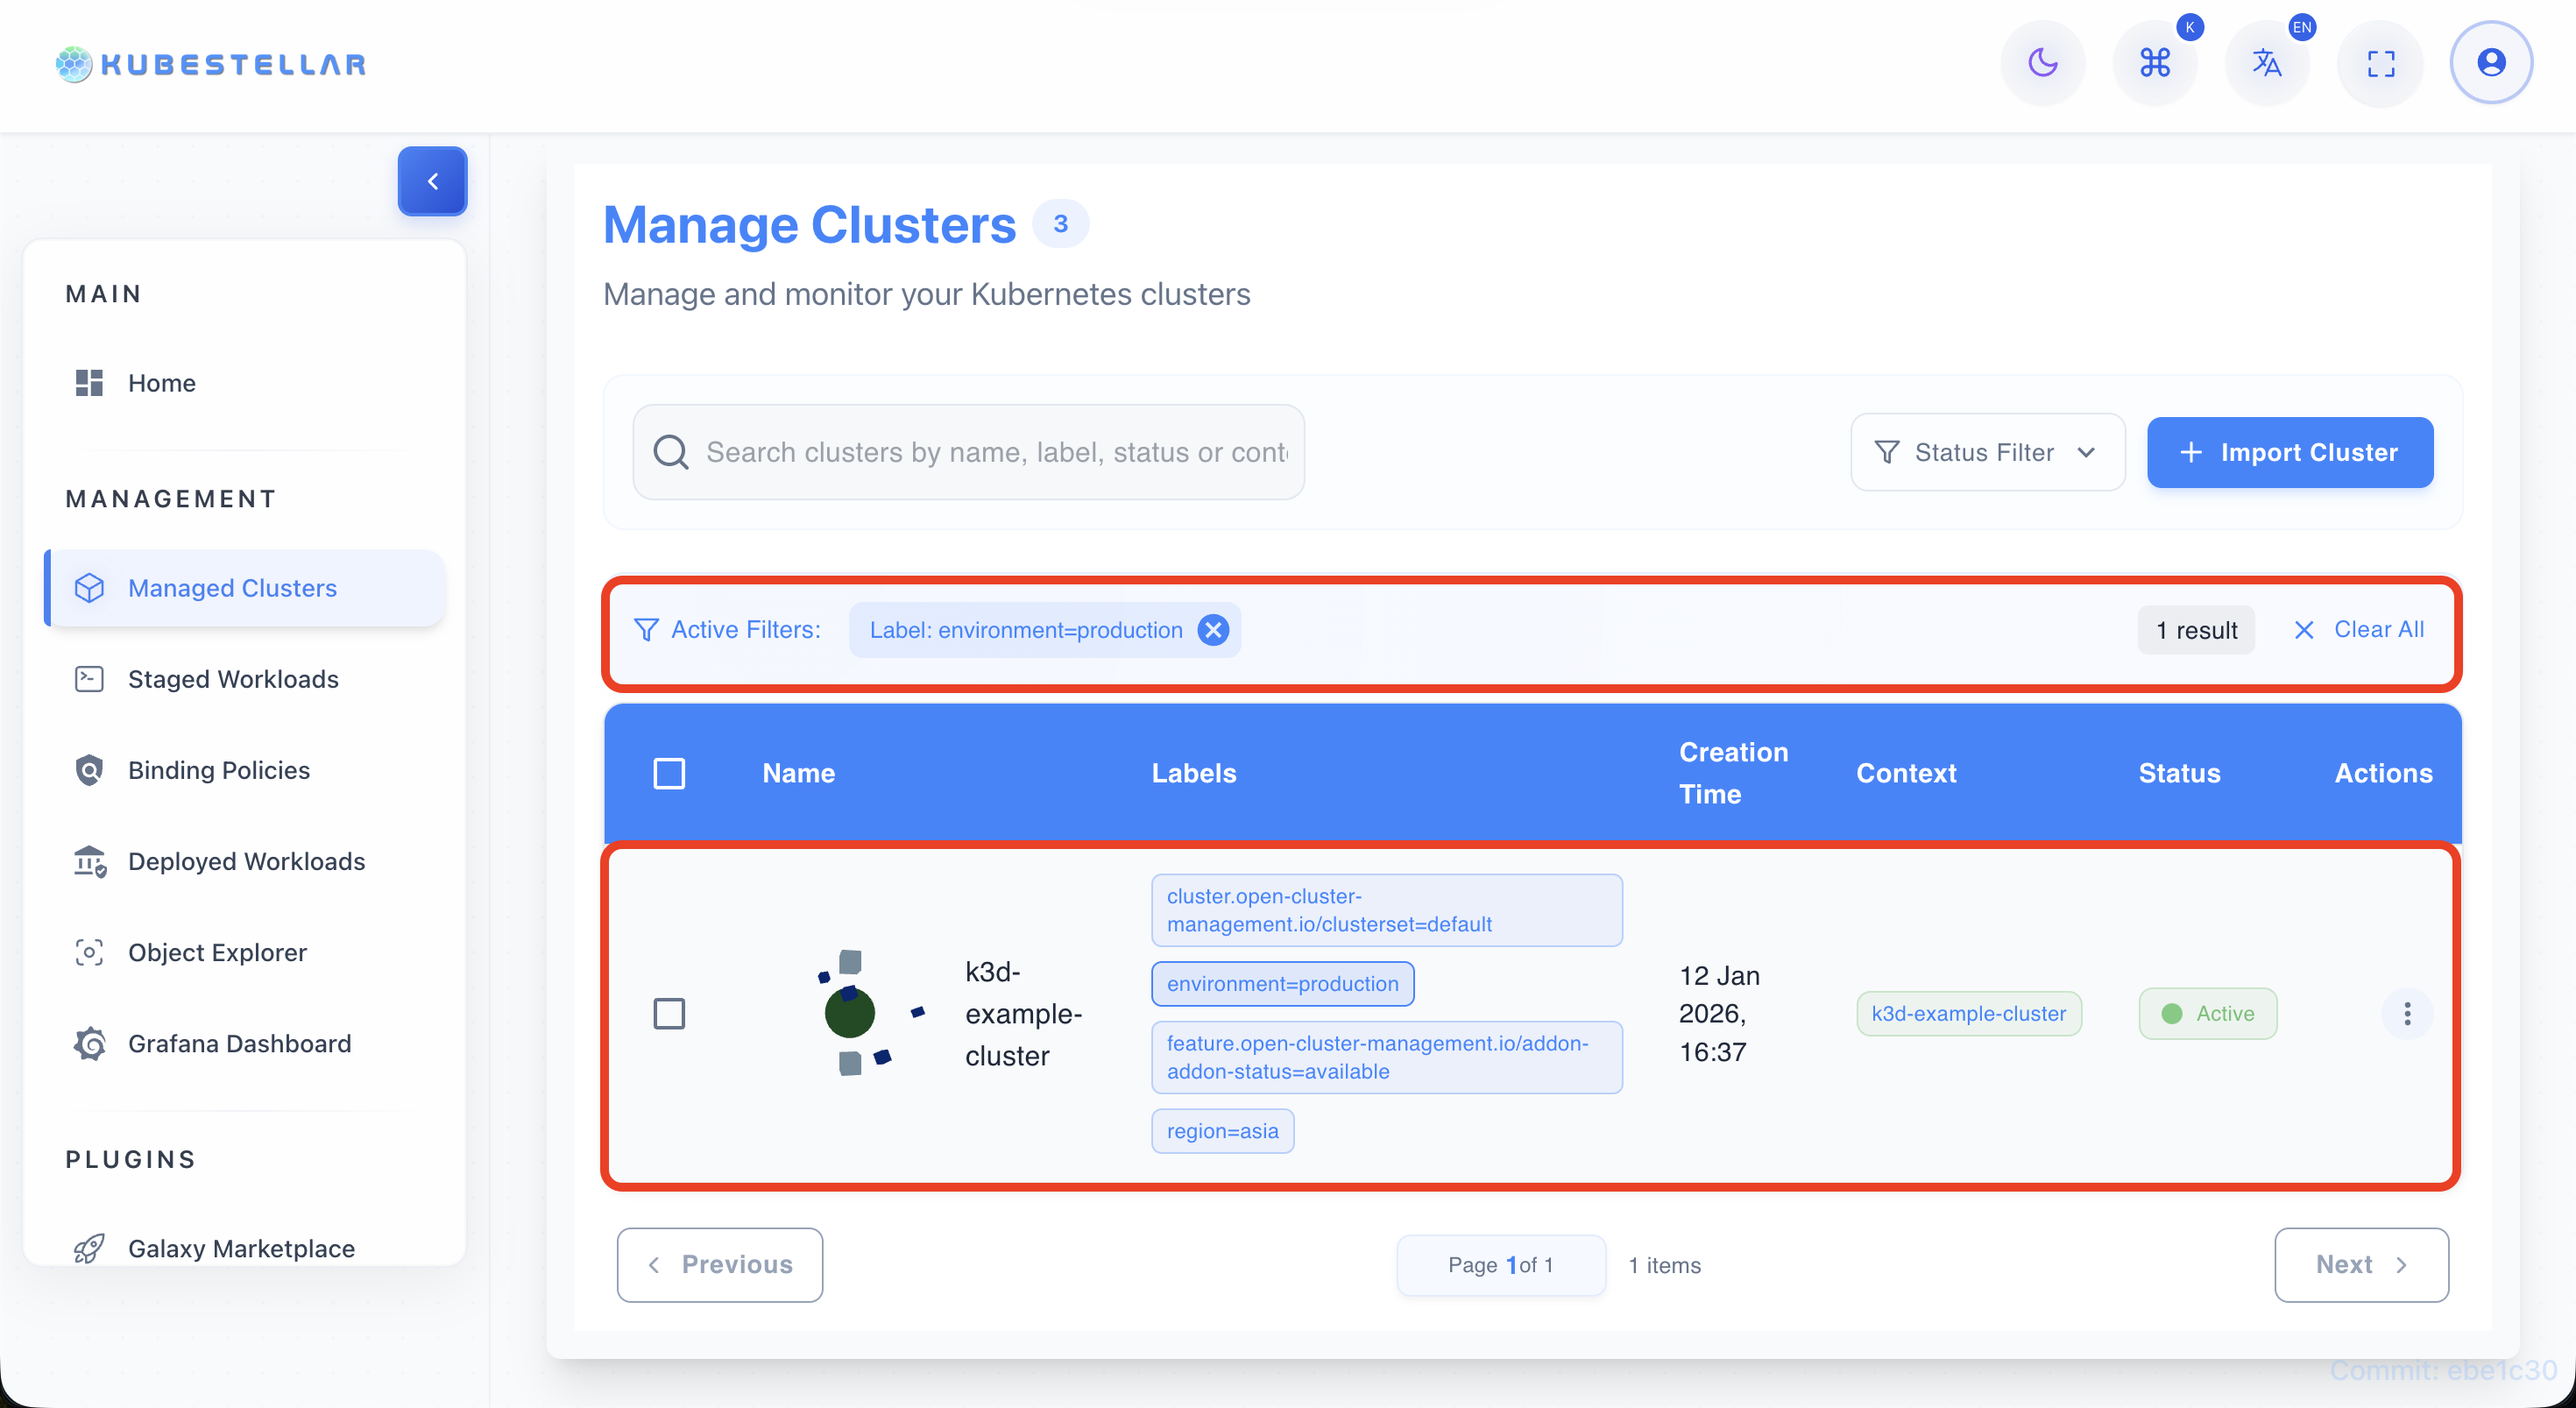The height and width of the screenshot is (1408, 2576).
Task: Click the Import Cluster button
Action: coord(2289,452)
